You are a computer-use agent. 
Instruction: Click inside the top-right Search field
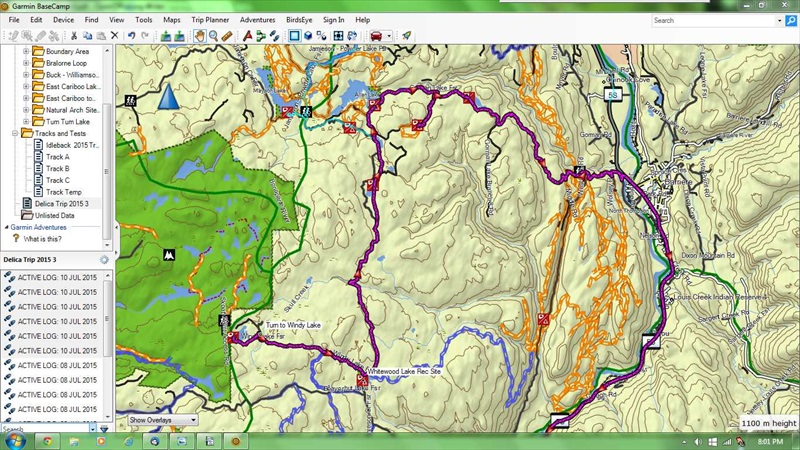(x=713, y=20)
